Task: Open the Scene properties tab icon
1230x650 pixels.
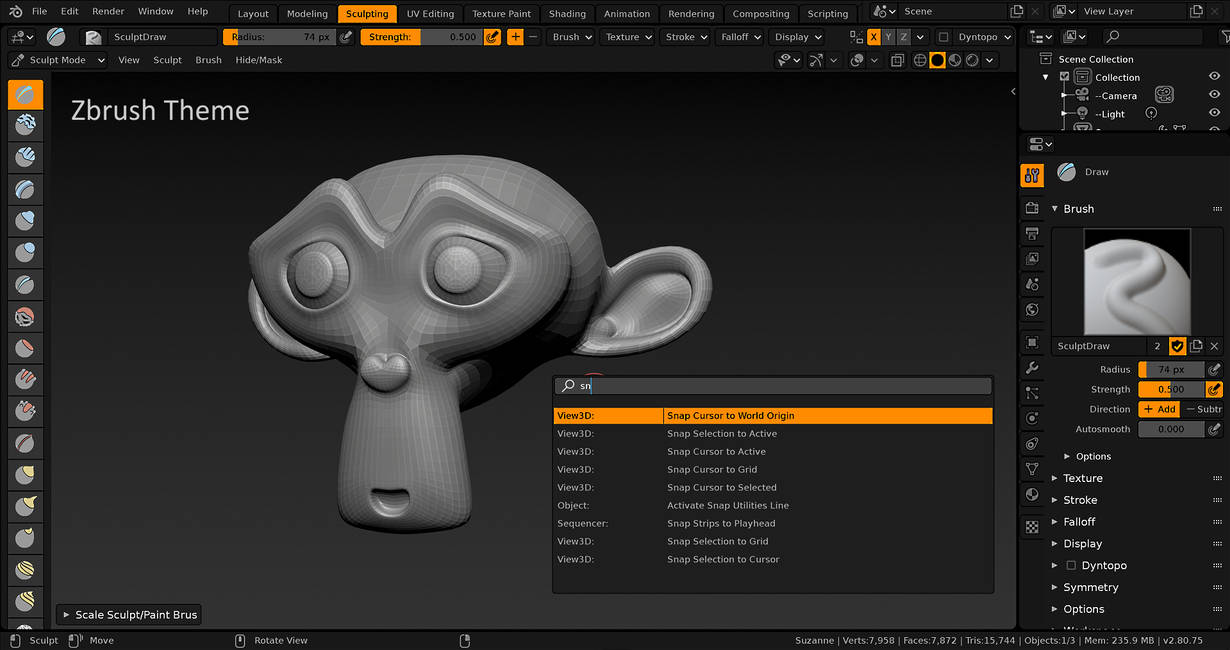Action: [1032, 284]
